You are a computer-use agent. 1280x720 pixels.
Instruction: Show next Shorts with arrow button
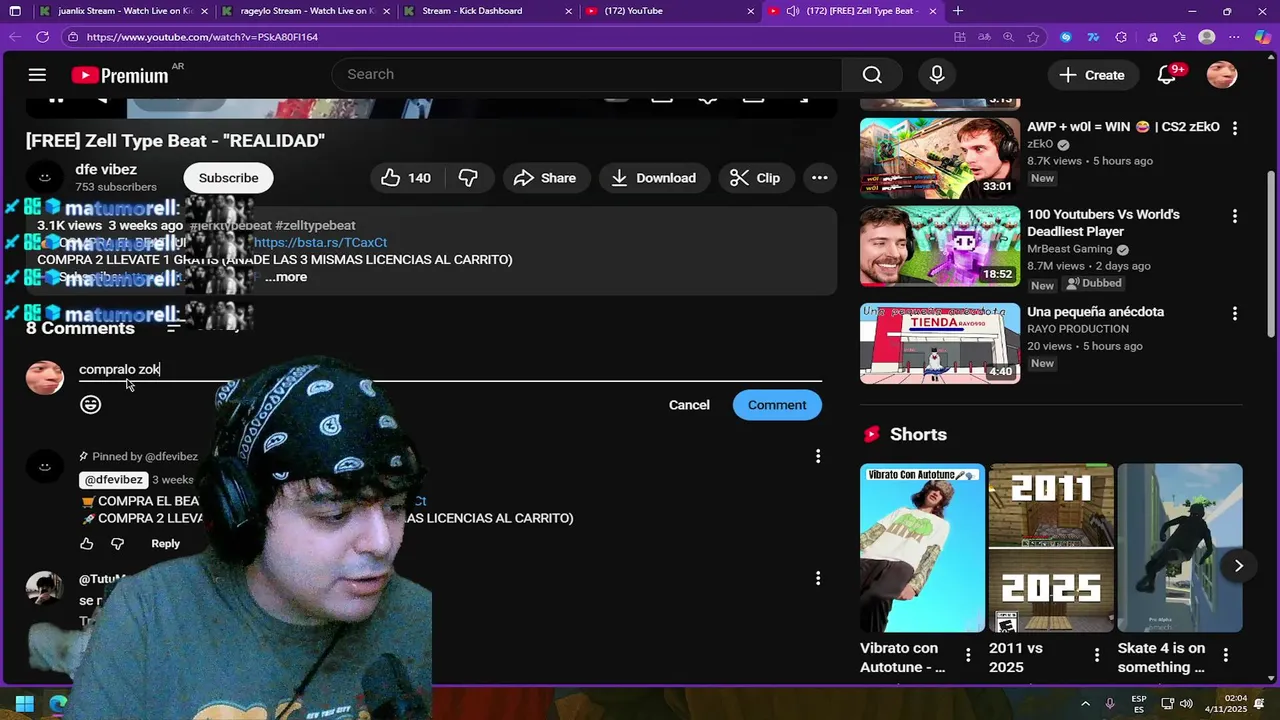(1238, 566)
